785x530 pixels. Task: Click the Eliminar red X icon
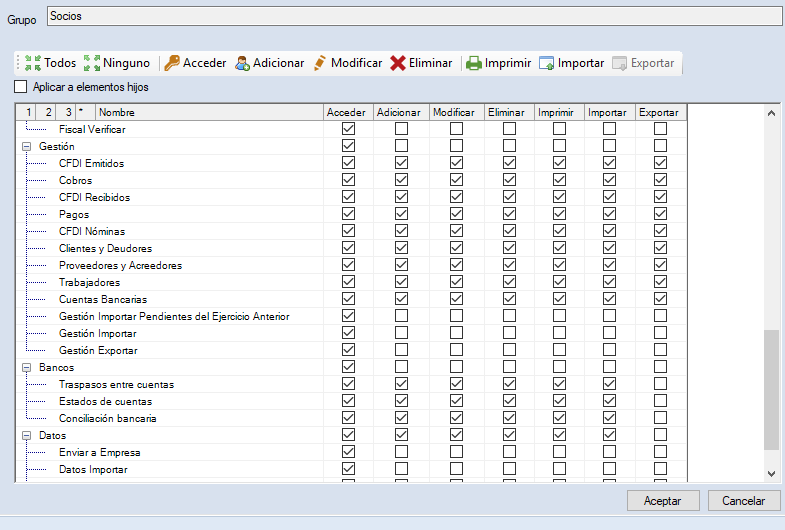(x=398, y=63)
